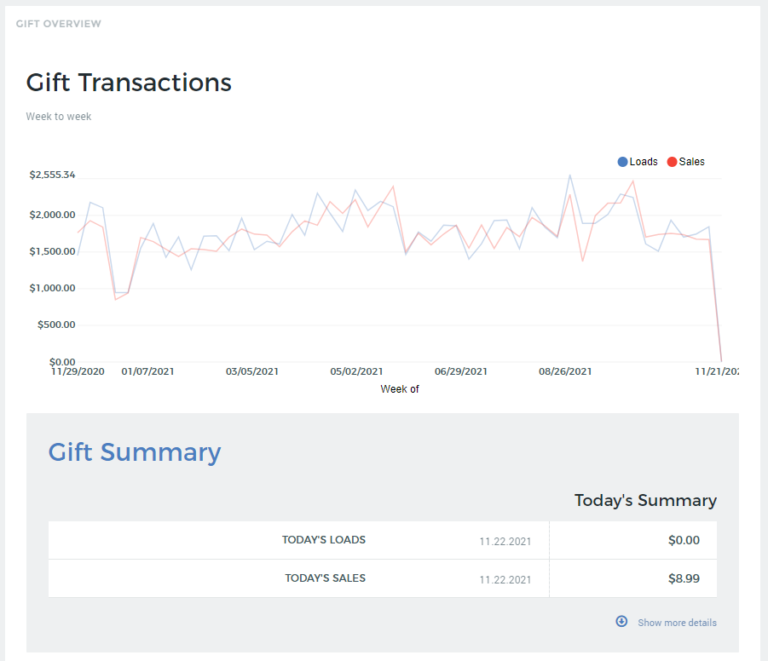
Task: Click the blue Loads legend dot
Action: pos(623,162)
